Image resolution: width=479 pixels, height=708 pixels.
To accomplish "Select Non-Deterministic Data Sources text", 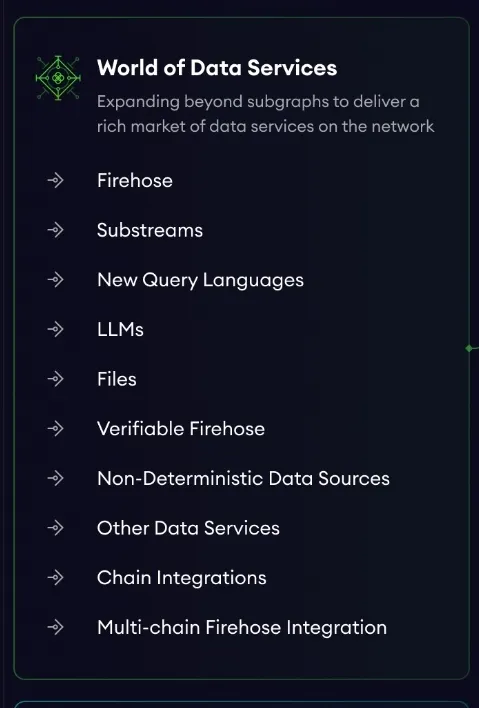I will (x=243, y=478).
